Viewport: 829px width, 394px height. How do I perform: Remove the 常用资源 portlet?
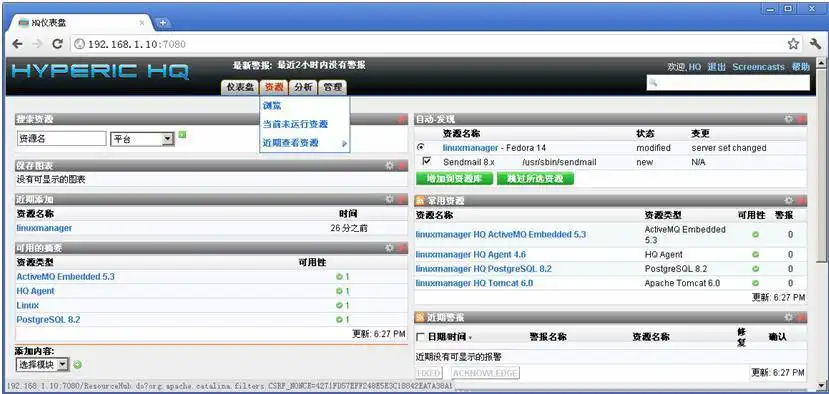(802, 200)
